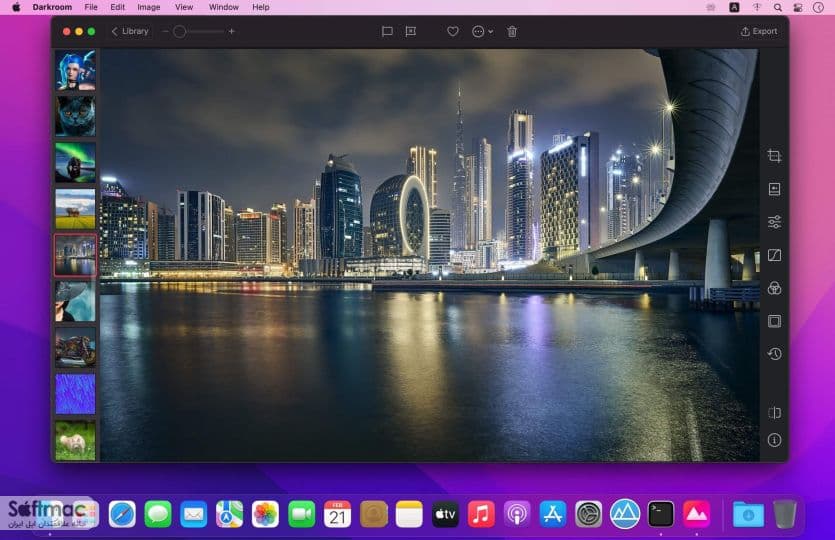Open System Preferences from the Dock

coord(588,514)
